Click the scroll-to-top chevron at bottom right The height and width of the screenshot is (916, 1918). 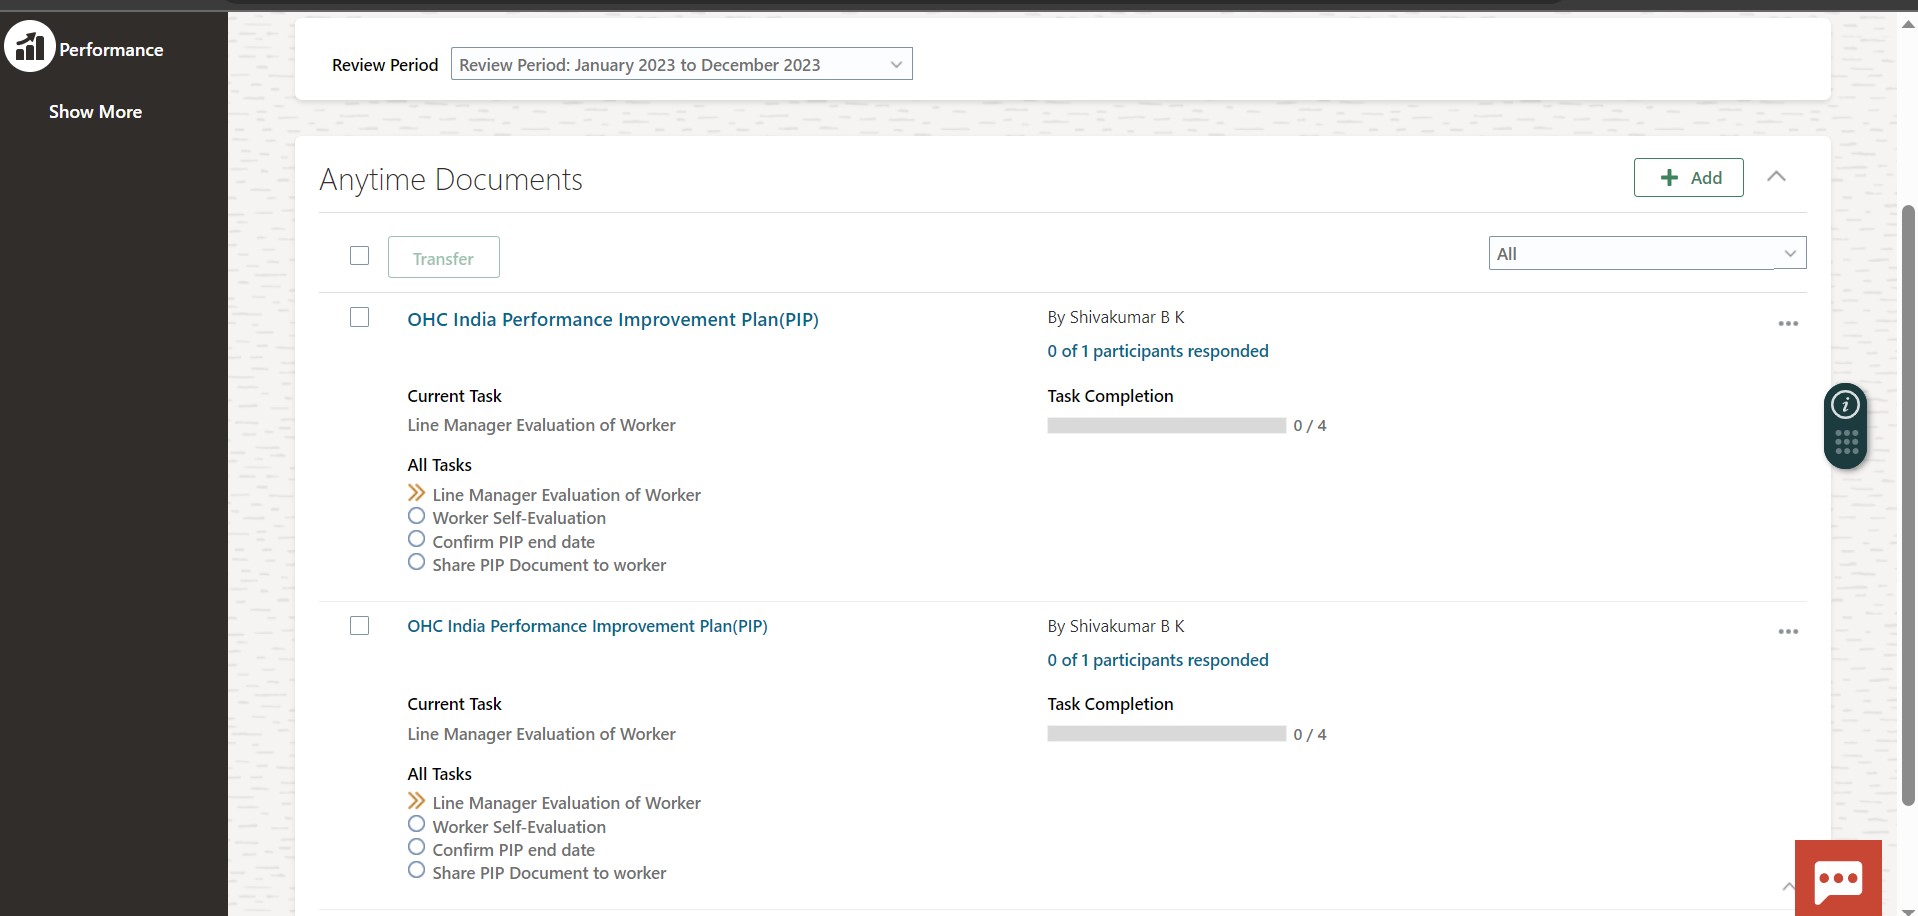point(1788,886)
